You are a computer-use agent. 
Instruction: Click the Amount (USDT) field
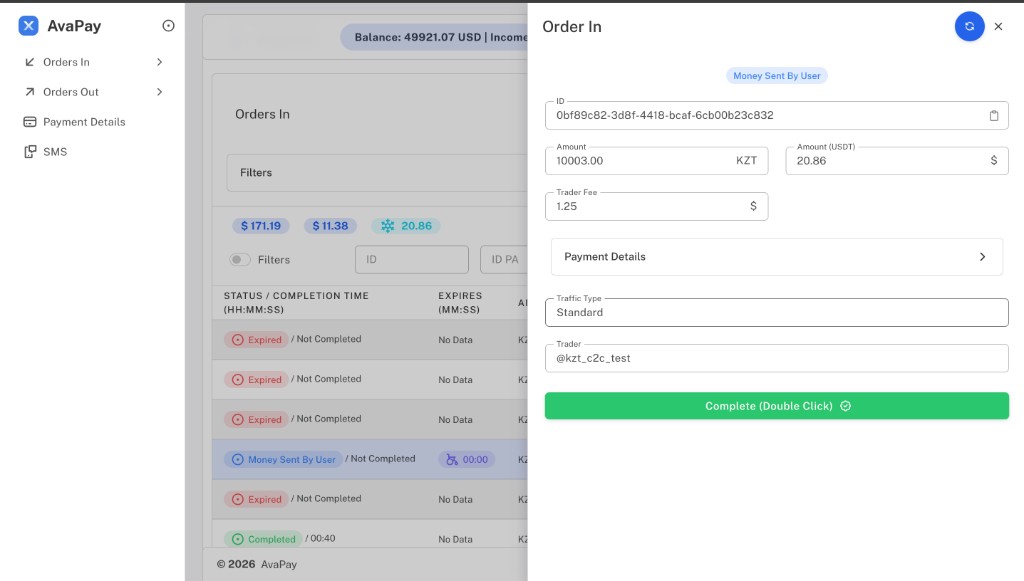[x=897, y=161]
